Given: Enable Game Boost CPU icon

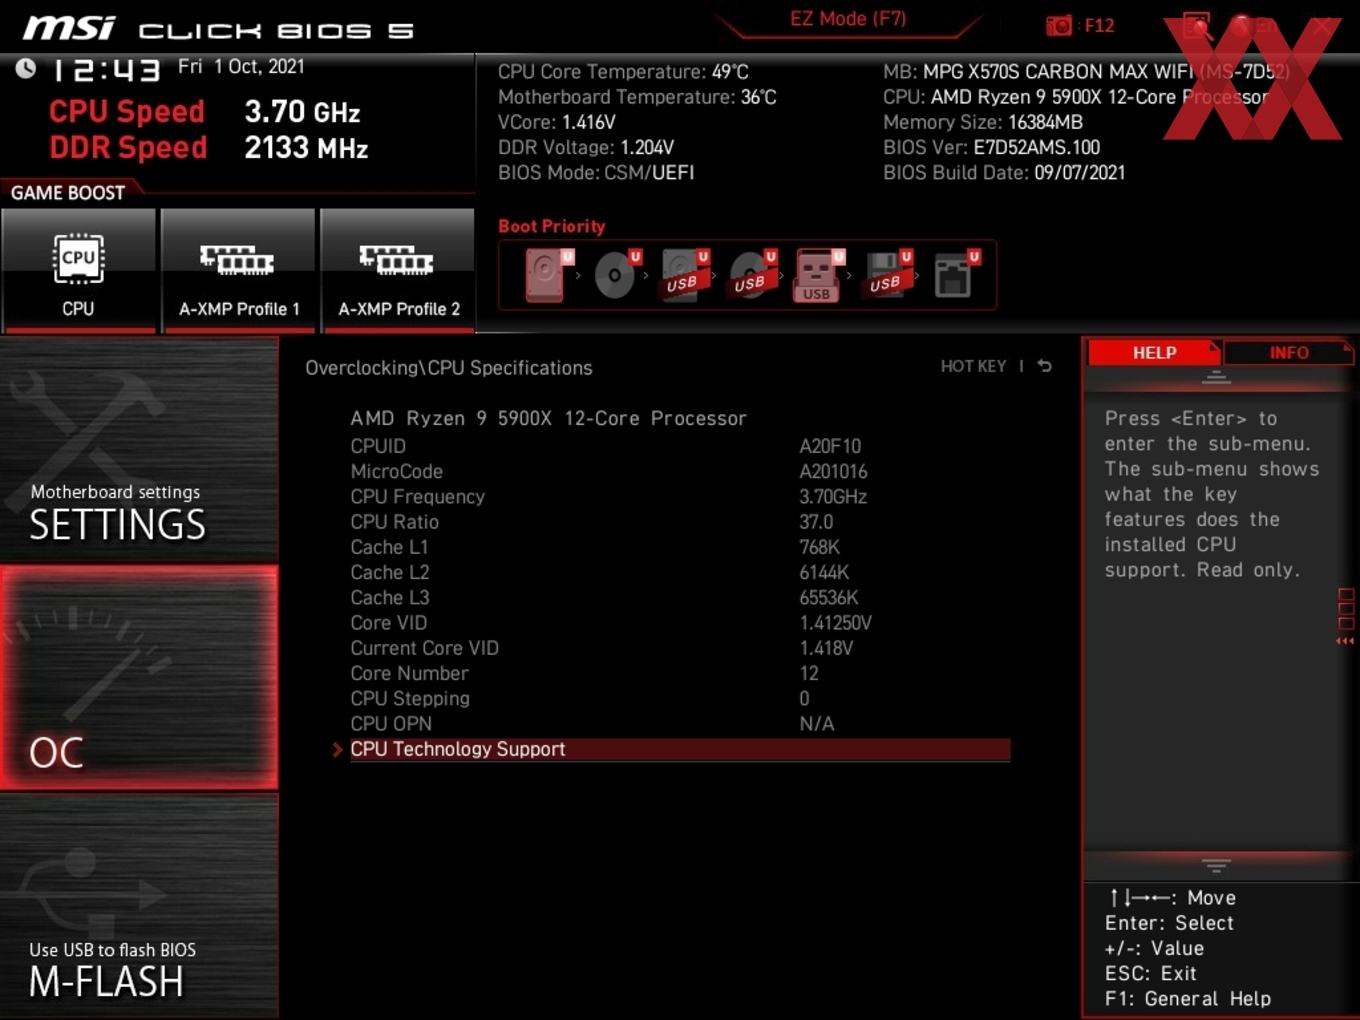Looking at the screenshot, I should pyautogui.click(x=78, y=270).
